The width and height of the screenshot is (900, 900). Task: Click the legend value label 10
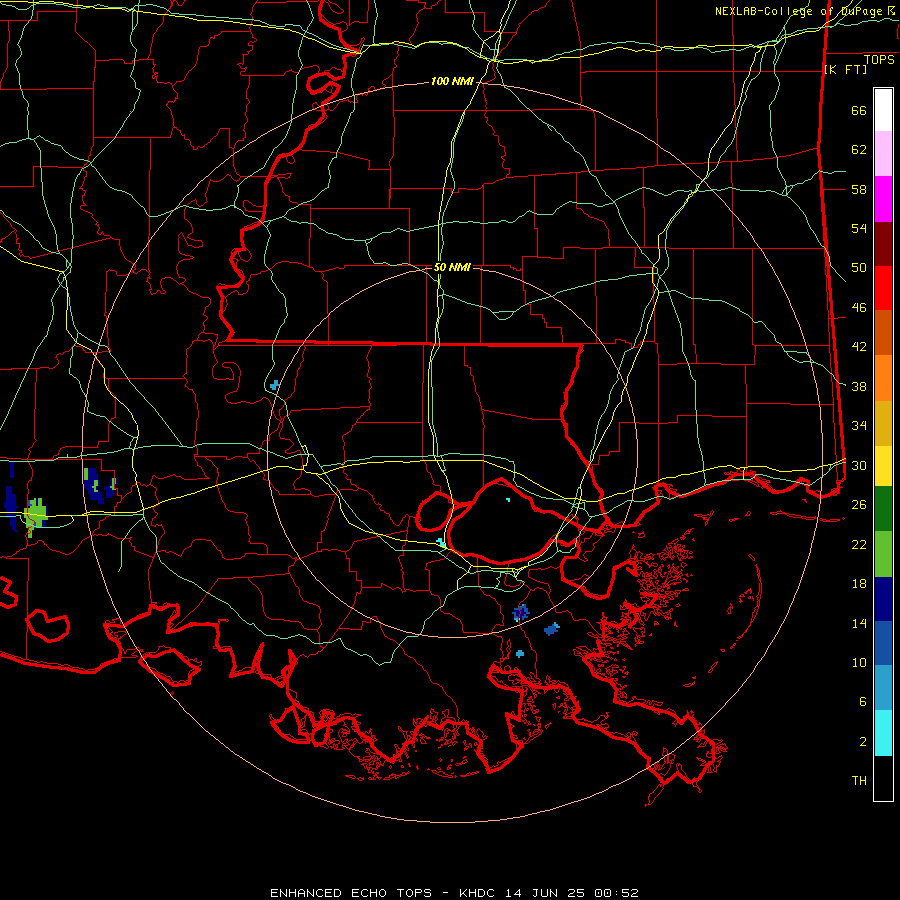[859, 662]
